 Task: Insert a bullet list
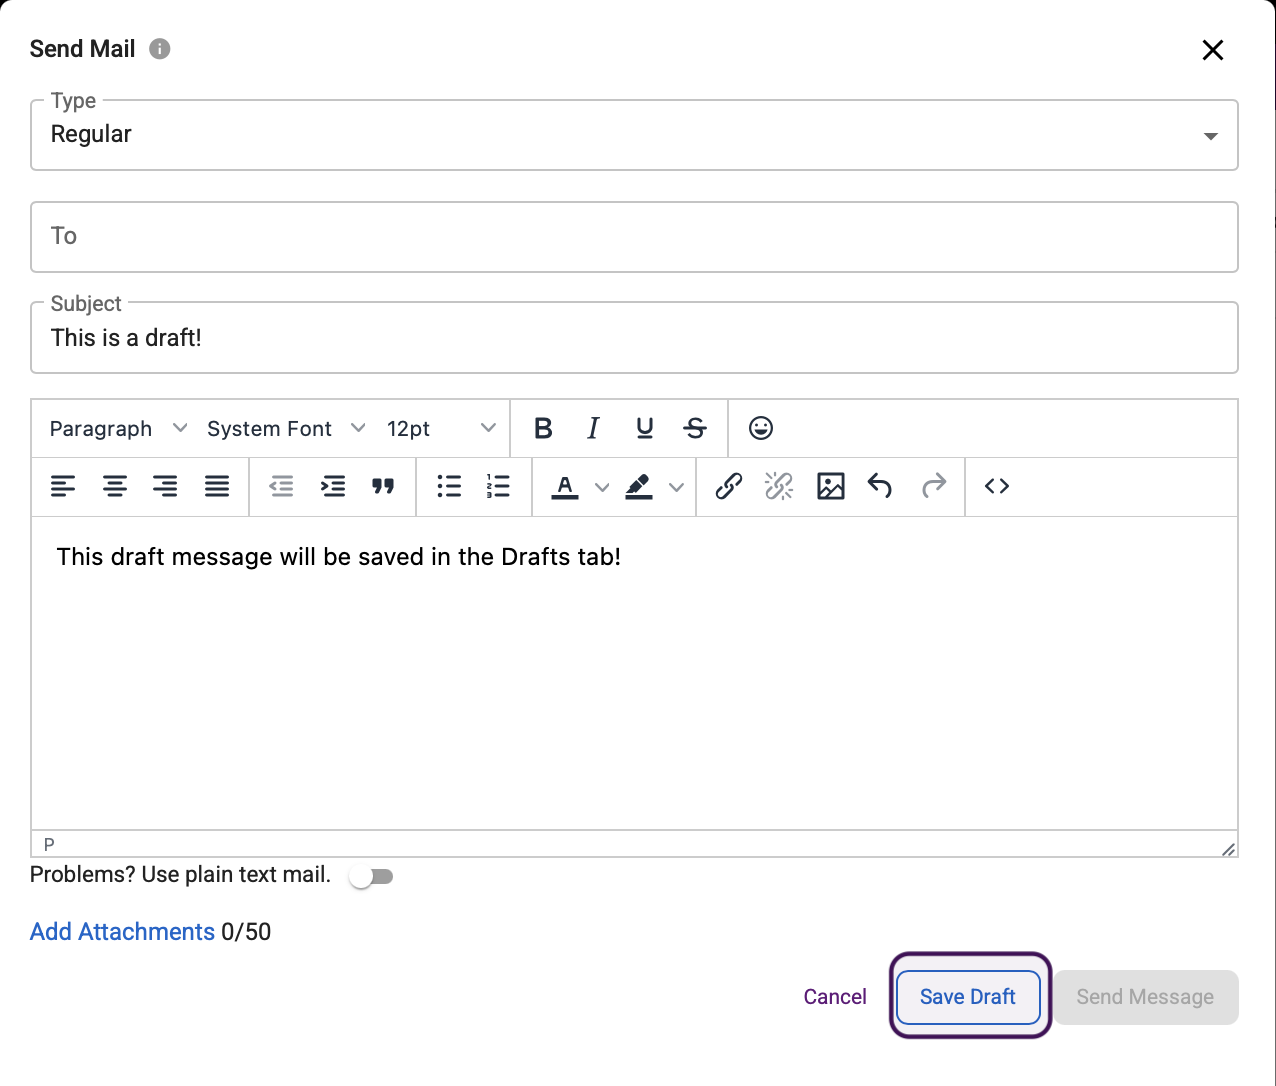(449, 487)
